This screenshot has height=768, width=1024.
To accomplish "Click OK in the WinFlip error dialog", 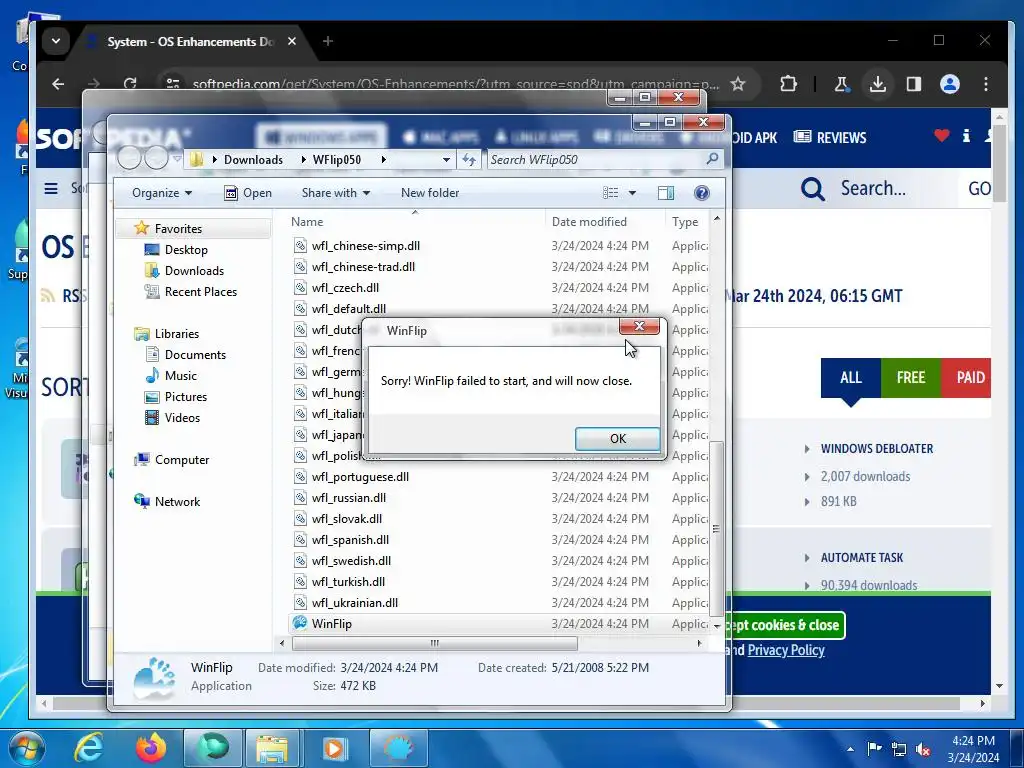I will [x=617, y=438].
